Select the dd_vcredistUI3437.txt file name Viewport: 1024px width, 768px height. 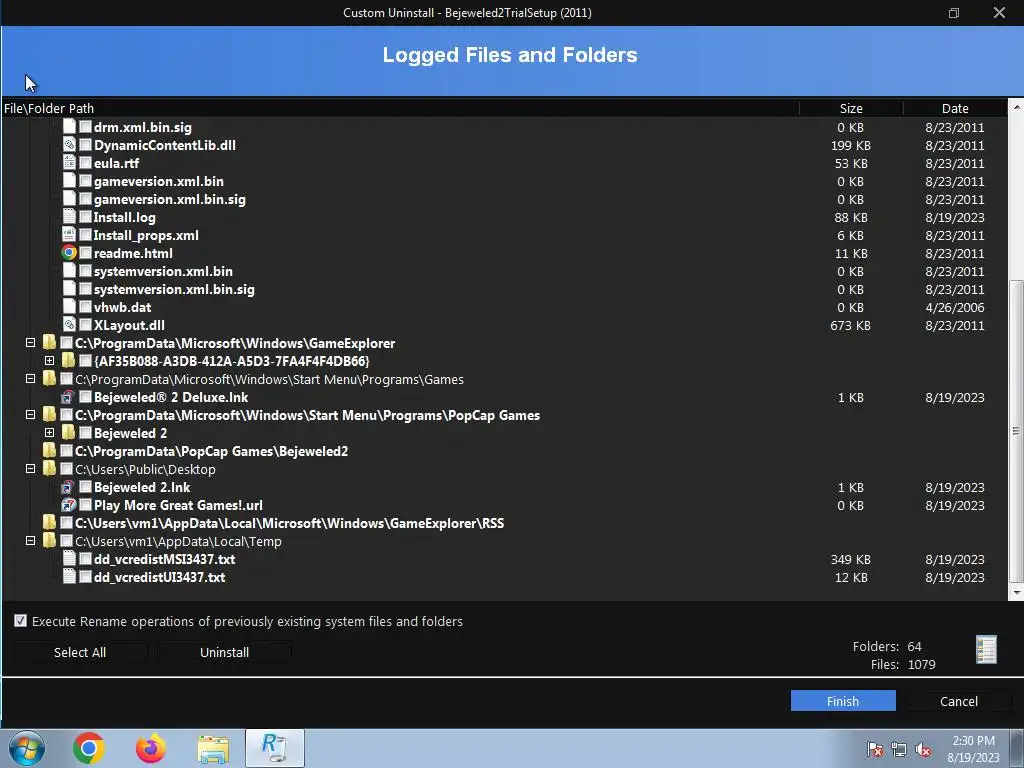[x=159, y=577]
